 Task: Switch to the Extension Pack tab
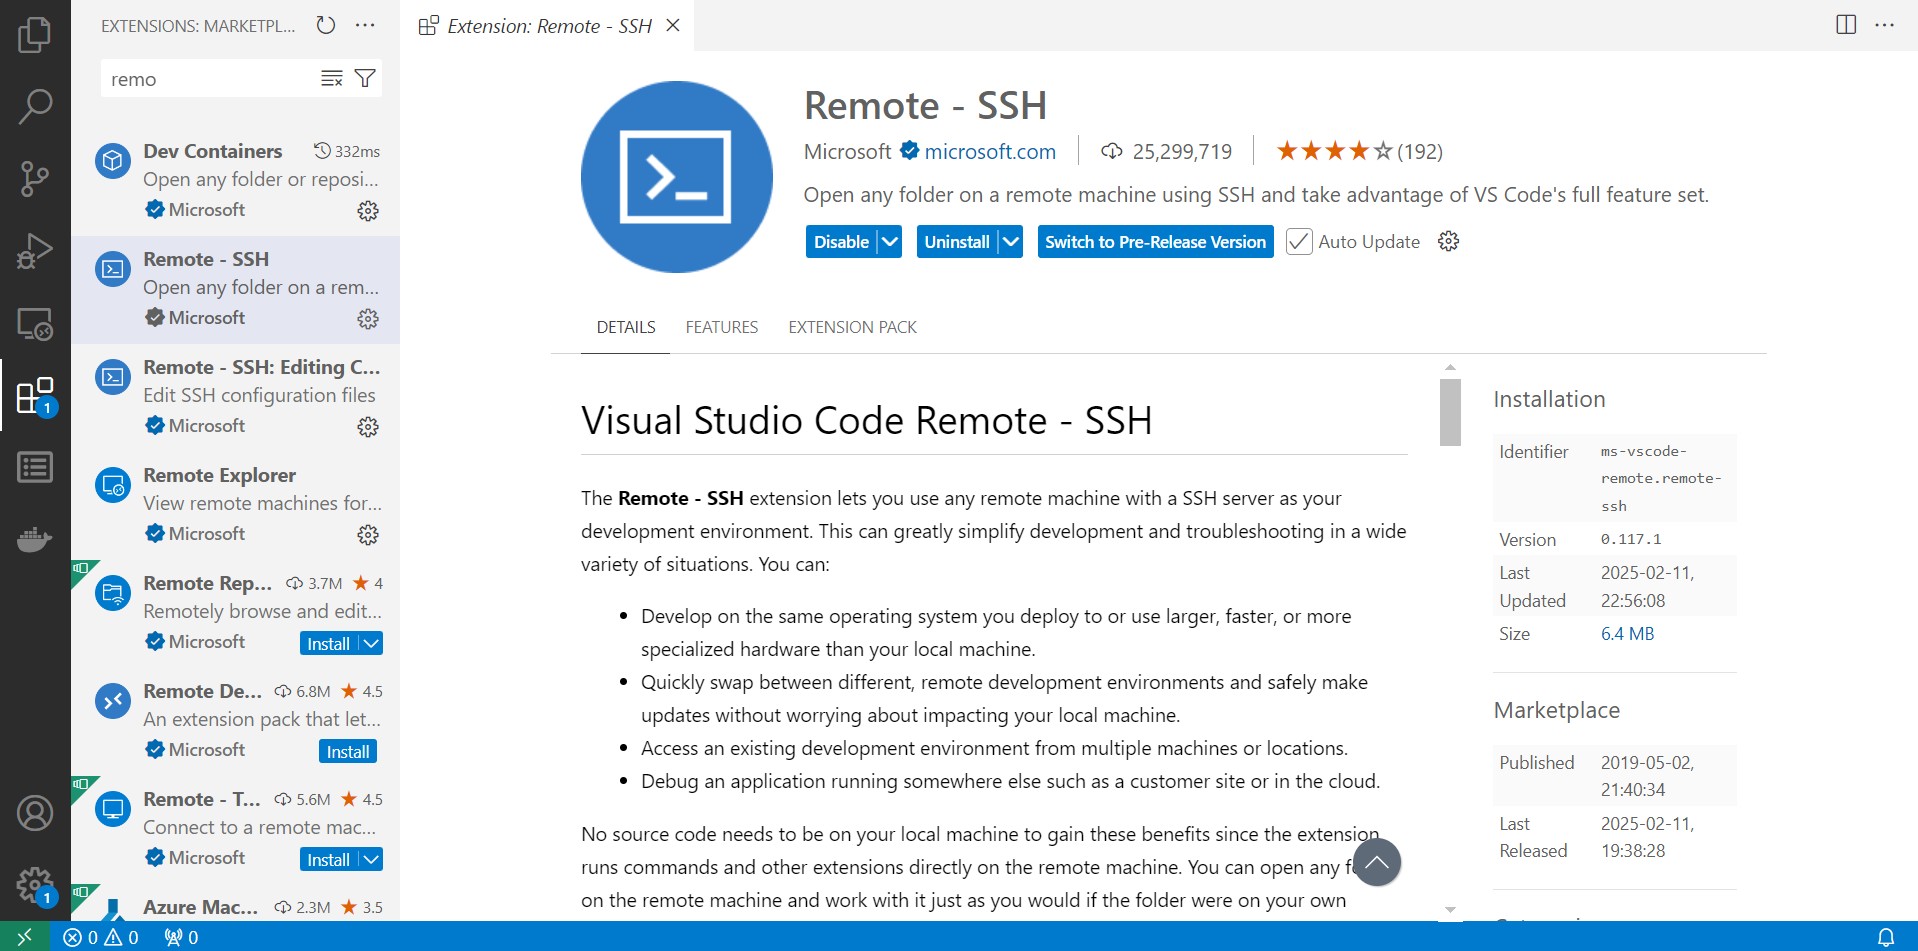(852, 327)
